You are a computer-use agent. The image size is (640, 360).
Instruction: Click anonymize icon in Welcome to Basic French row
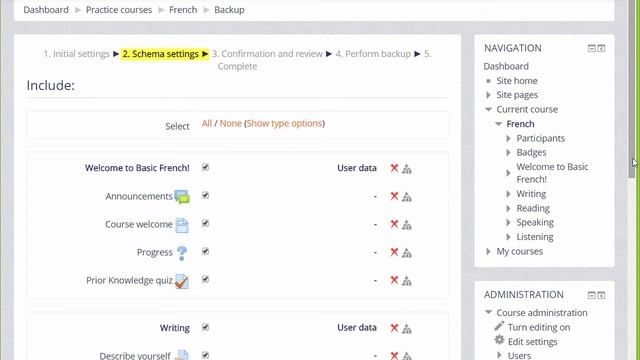click(x=407, y=169)
